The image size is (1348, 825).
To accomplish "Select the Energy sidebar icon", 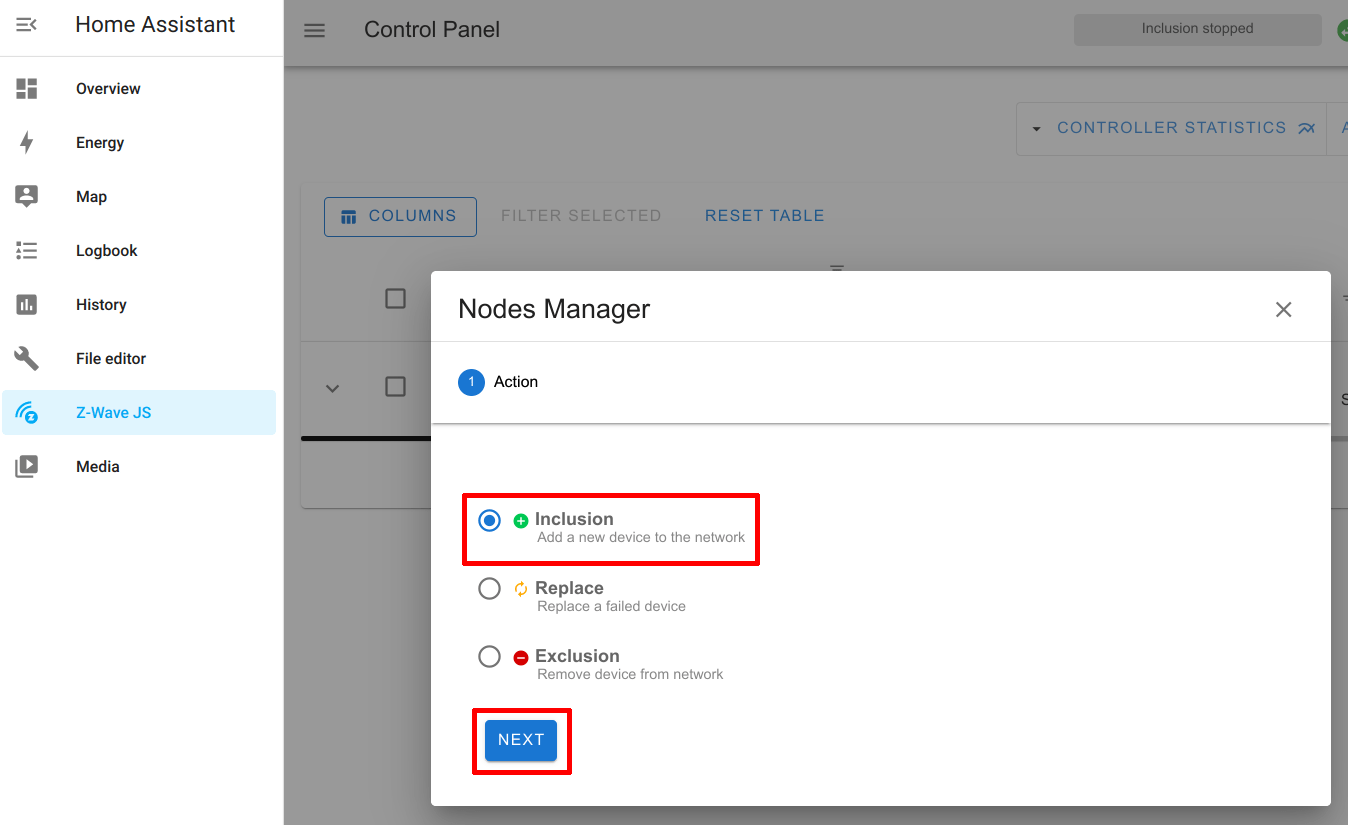I will pyautogui.click(x=27, y=142).
